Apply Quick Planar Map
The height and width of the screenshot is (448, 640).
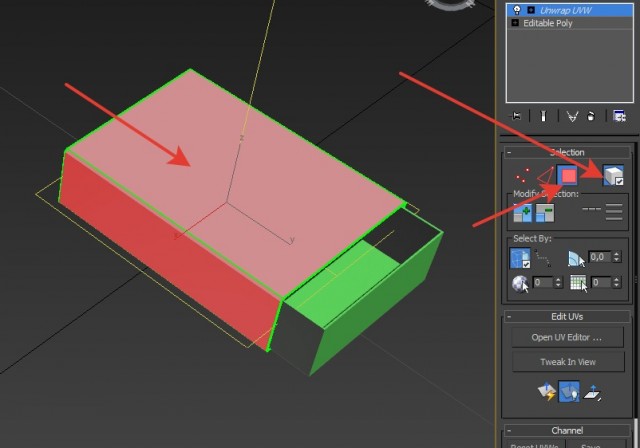click(x=547, y=392)
